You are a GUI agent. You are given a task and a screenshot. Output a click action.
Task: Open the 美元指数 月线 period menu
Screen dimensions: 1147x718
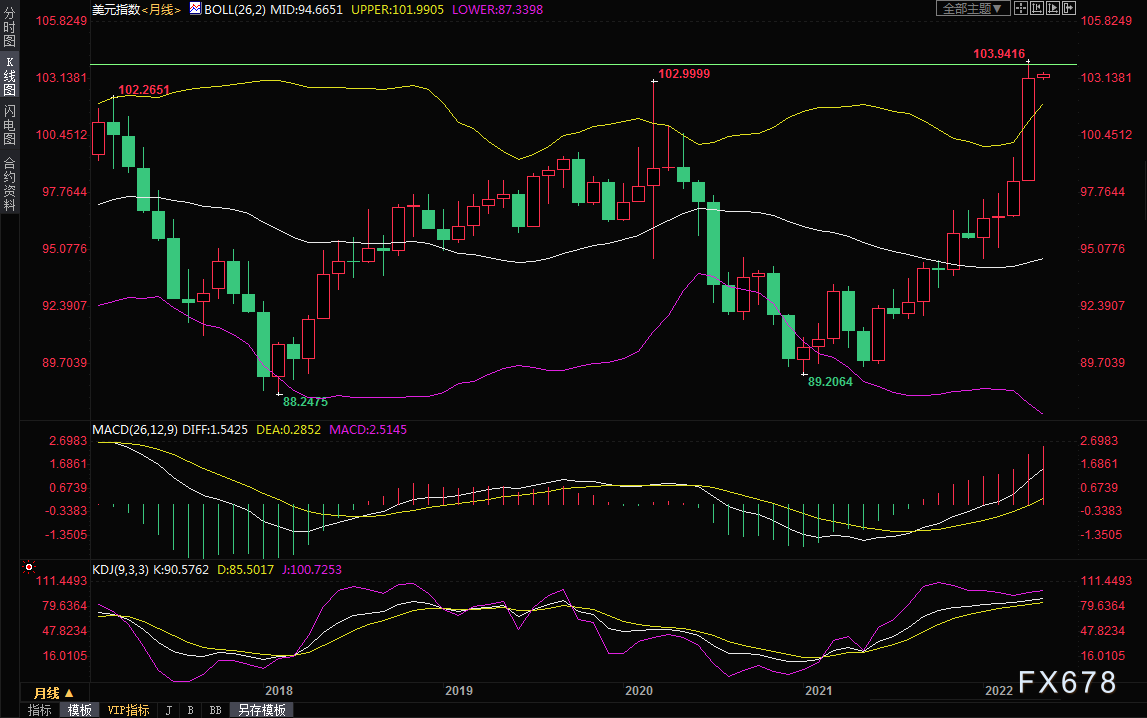(160, 10)
